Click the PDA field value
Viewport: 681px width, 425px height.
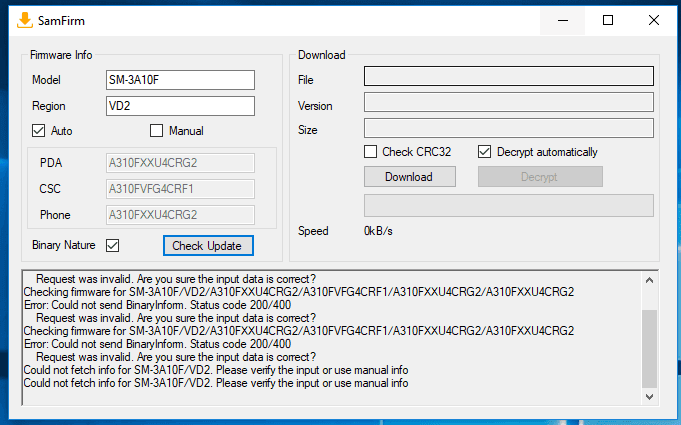tap(180, 163)
